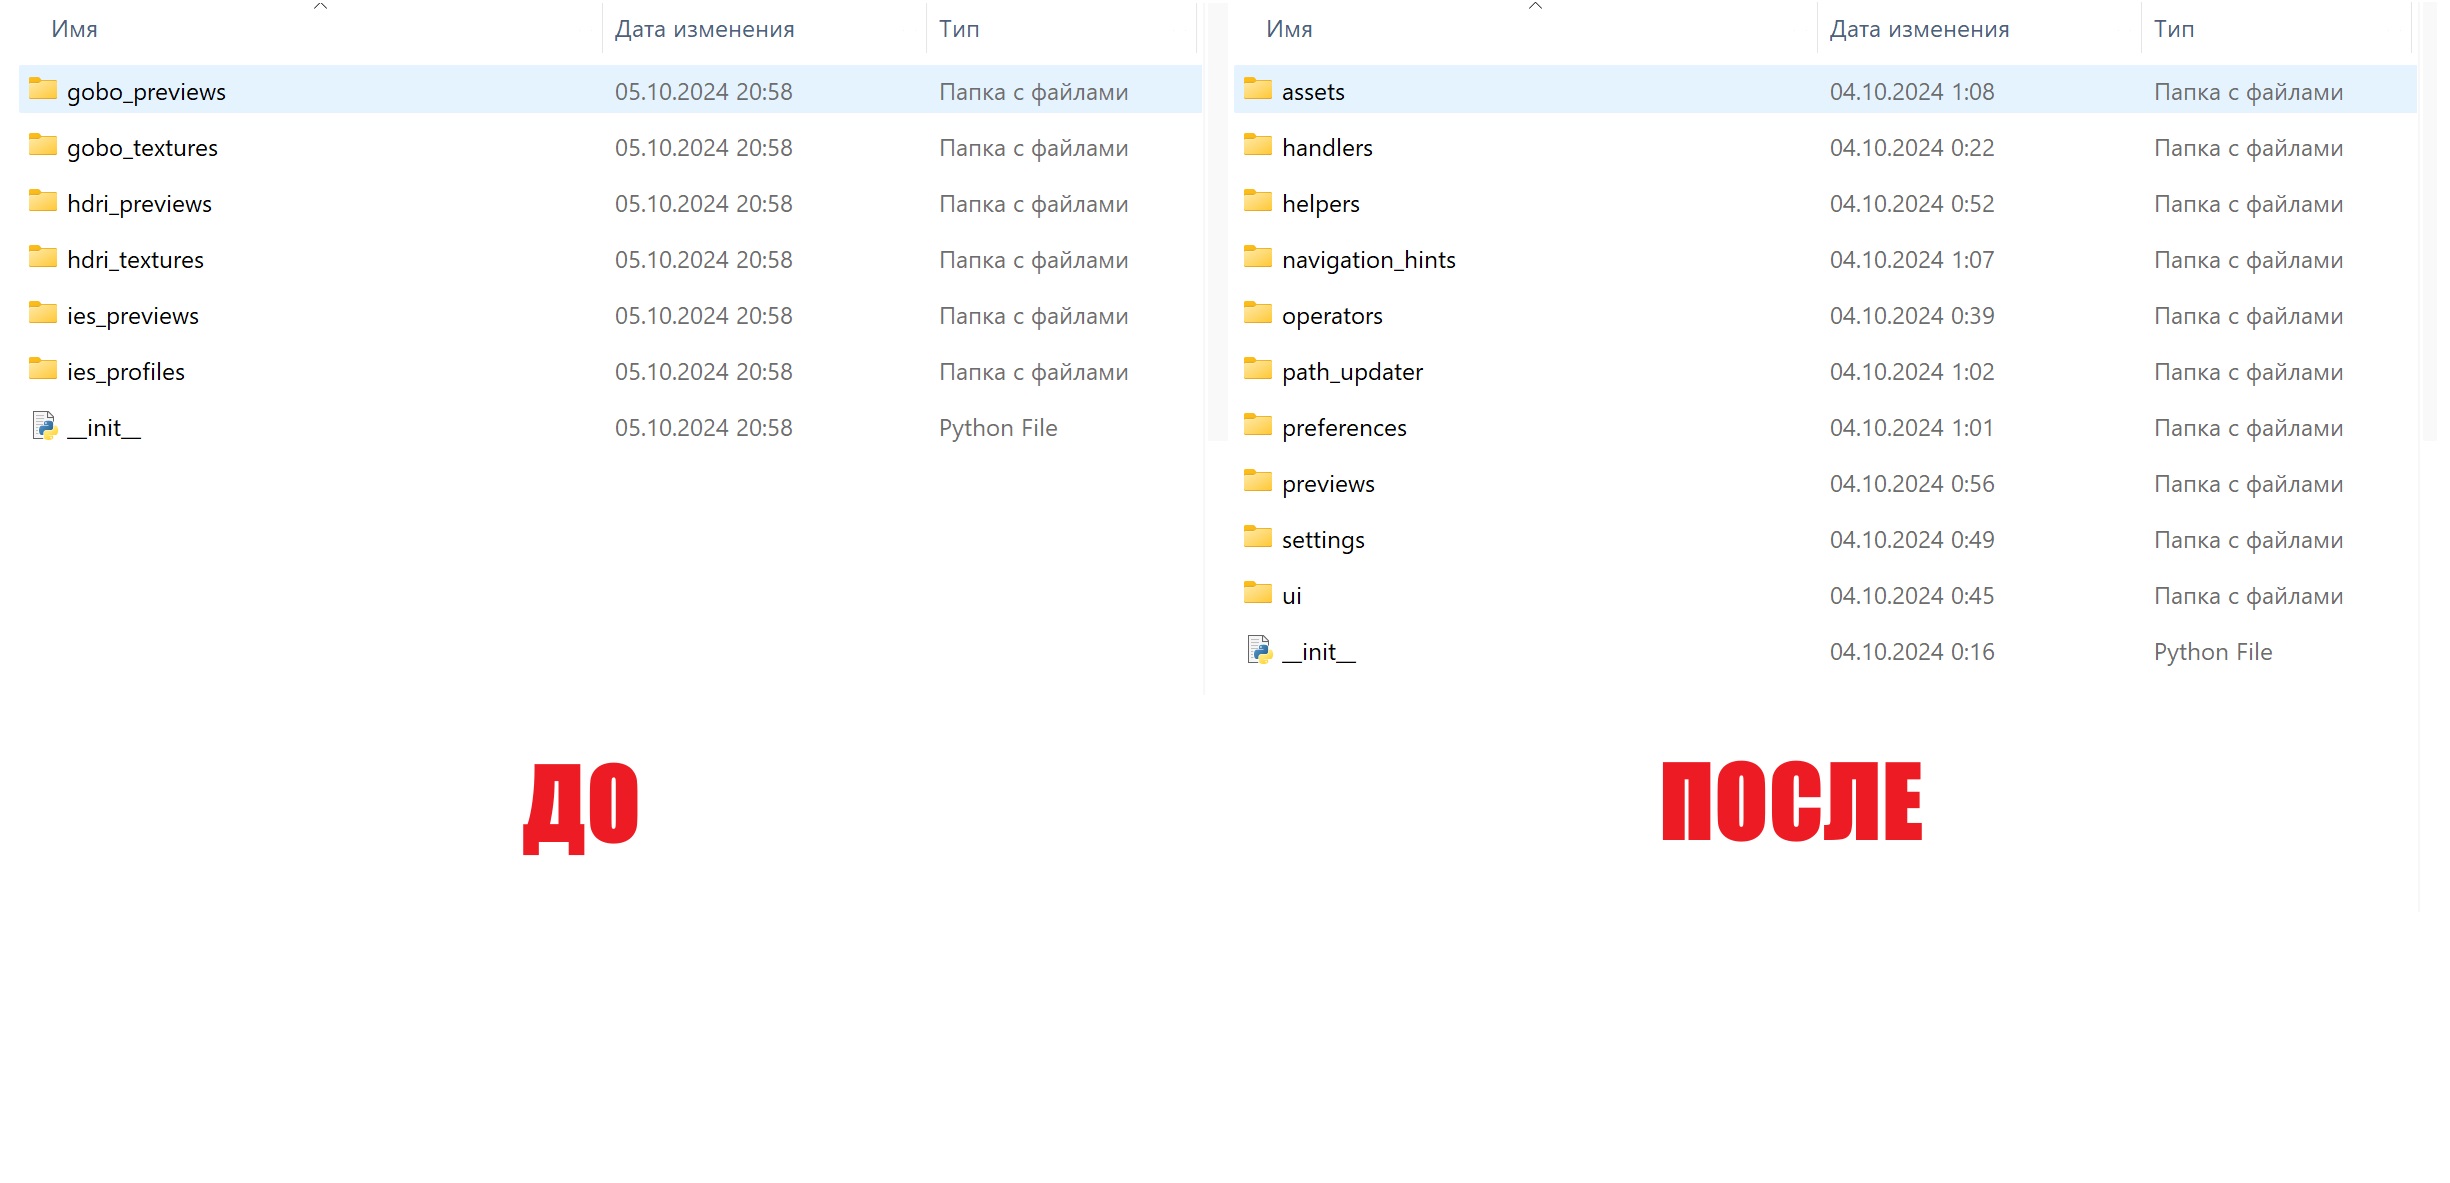Click the ui folder icon

[x=1258, y=594]
